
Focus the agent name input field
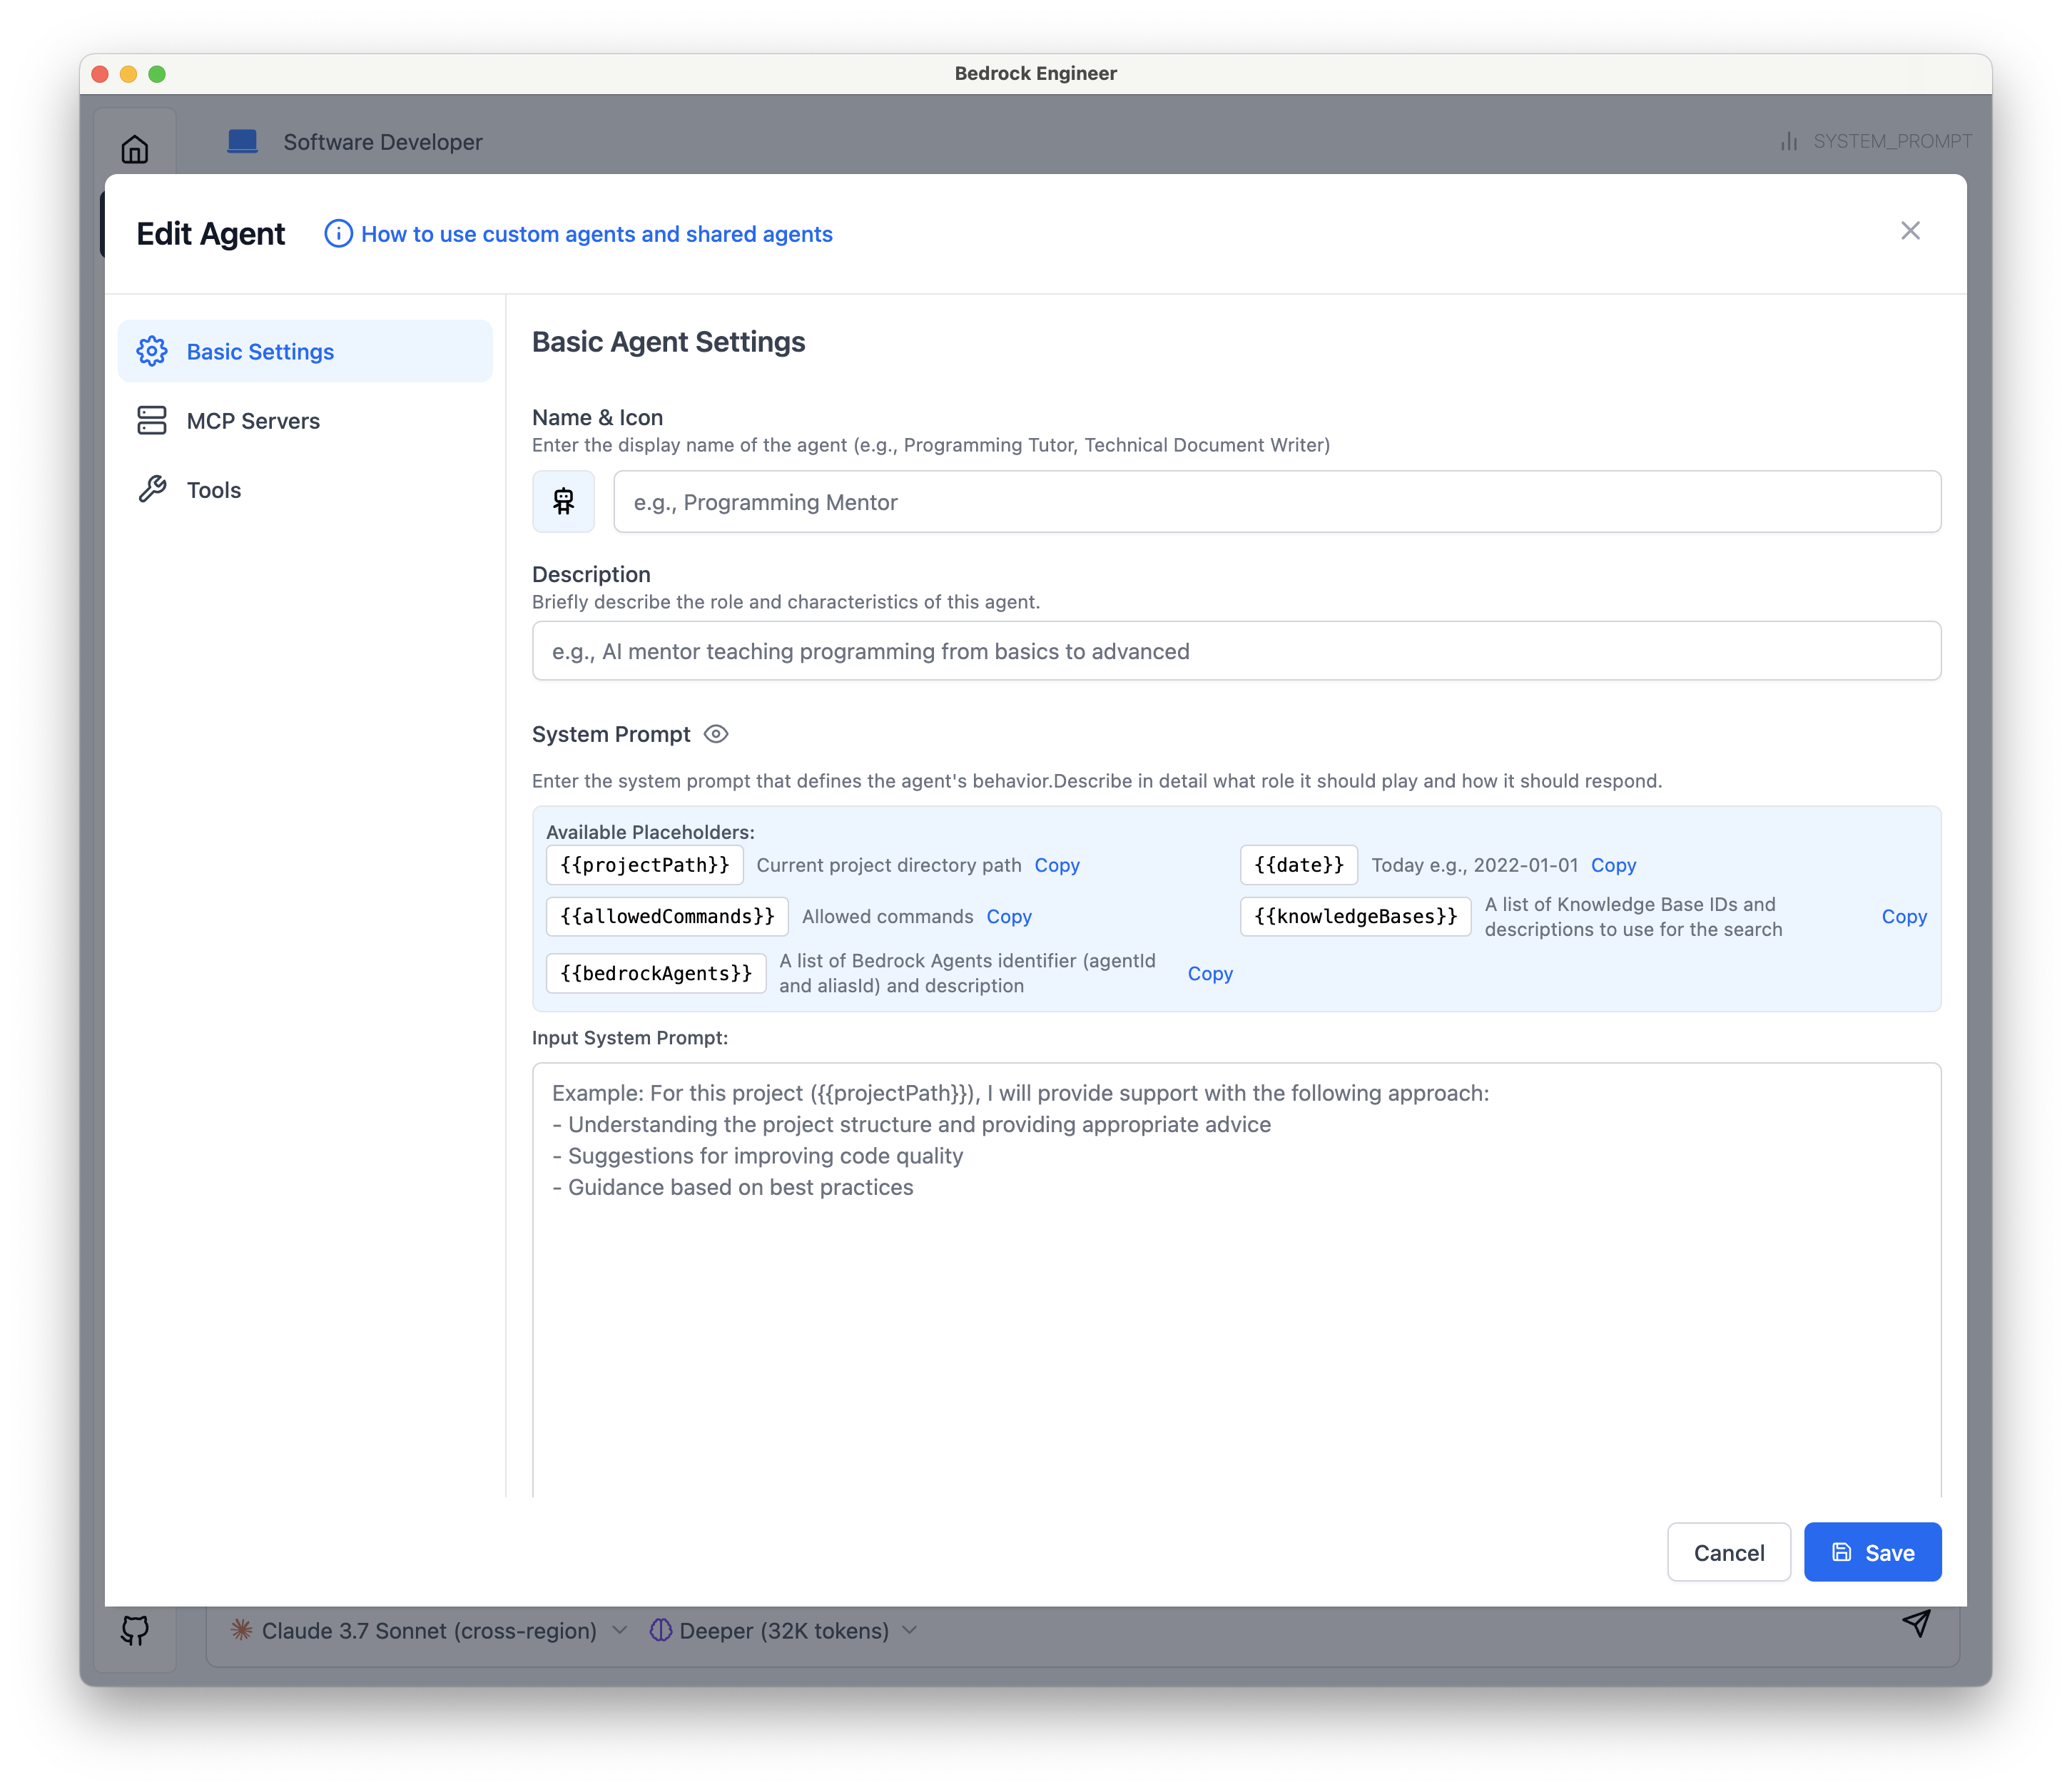point(1276,502)
